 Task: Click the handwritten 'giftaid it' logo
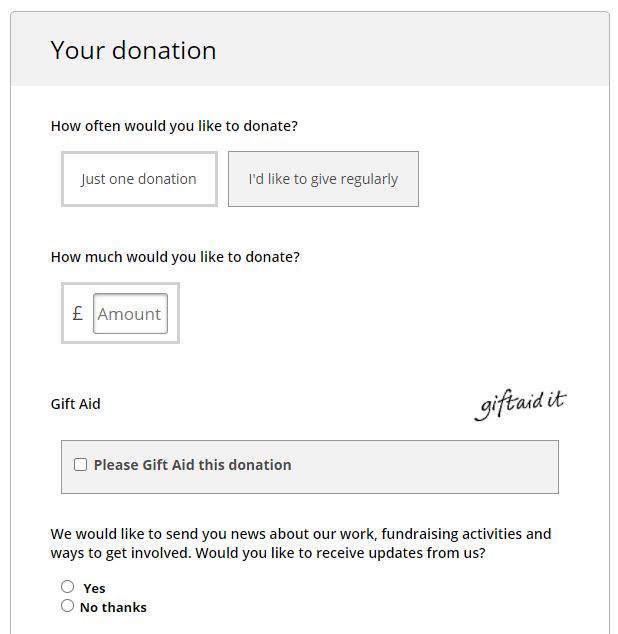point(521,404)
